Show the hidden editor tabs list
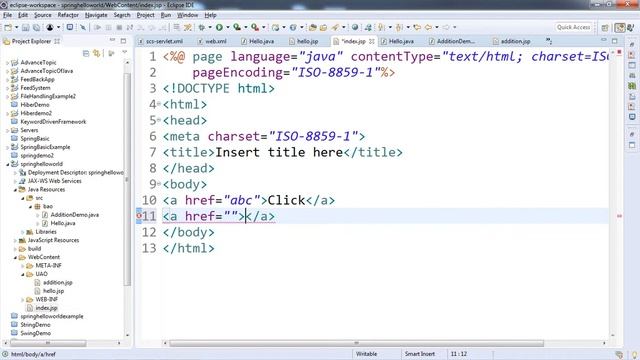640x360 pixels. coord(549,41)
